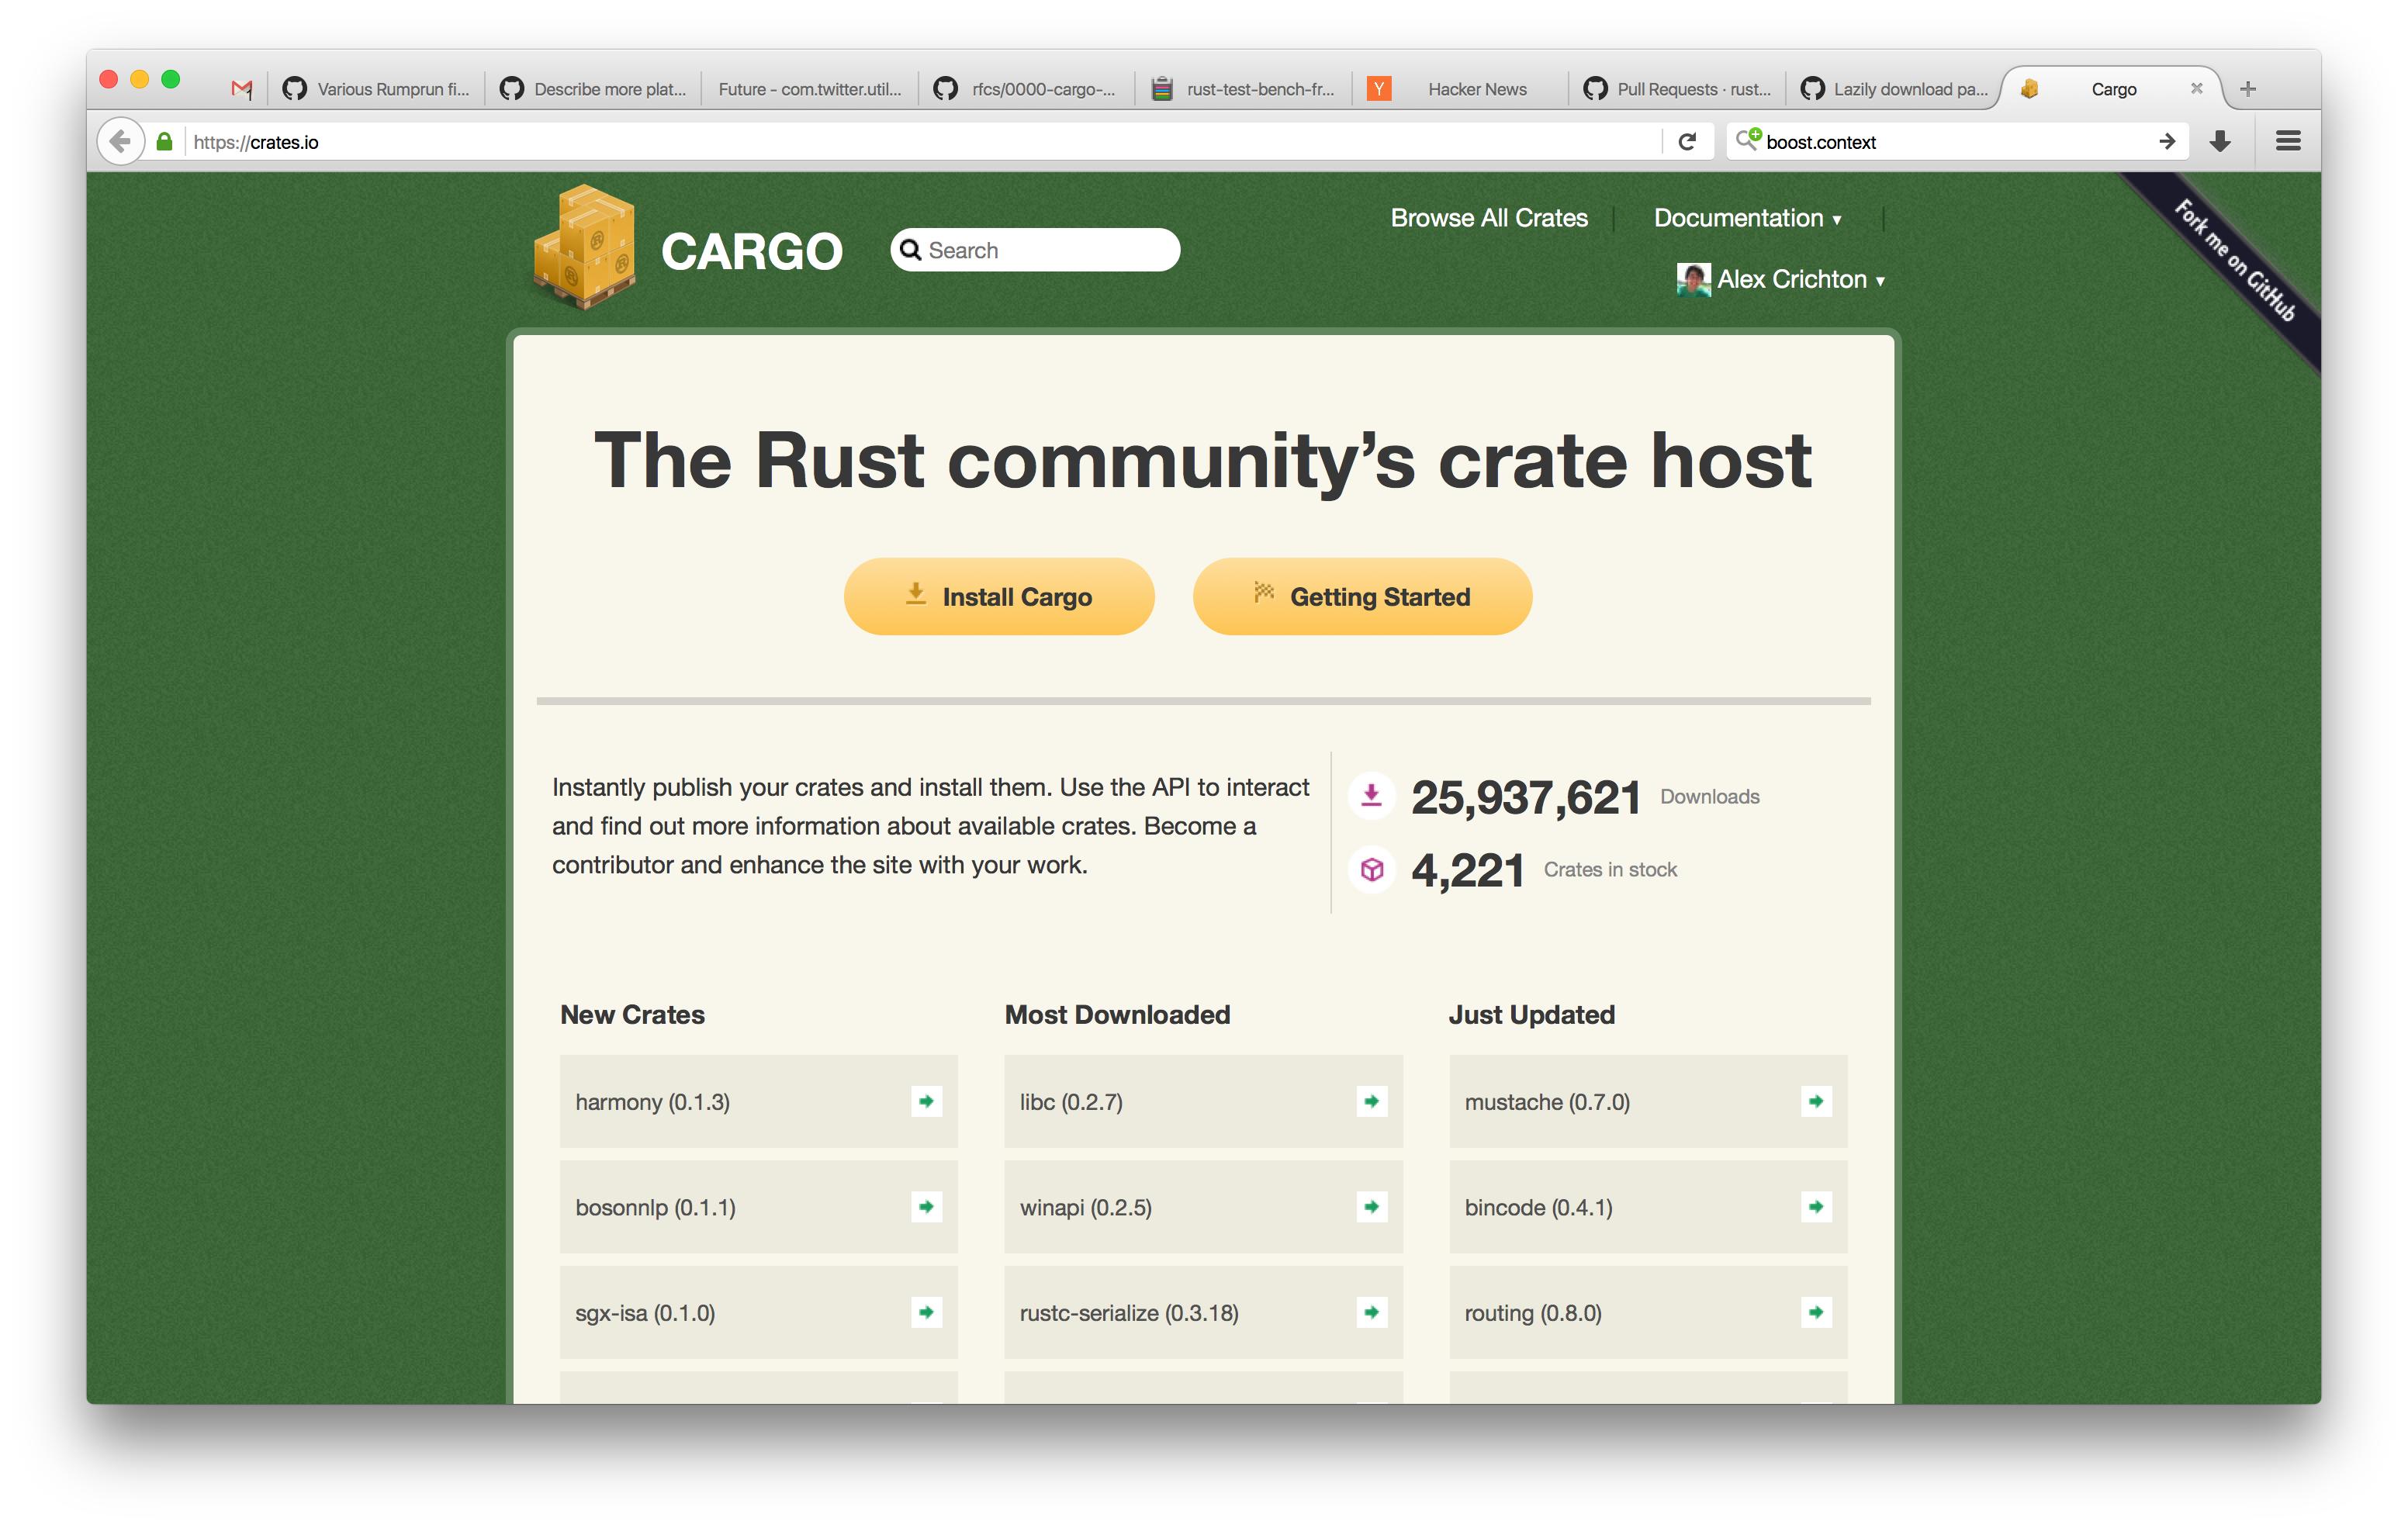Open the browser hamburger menu

2288,141
